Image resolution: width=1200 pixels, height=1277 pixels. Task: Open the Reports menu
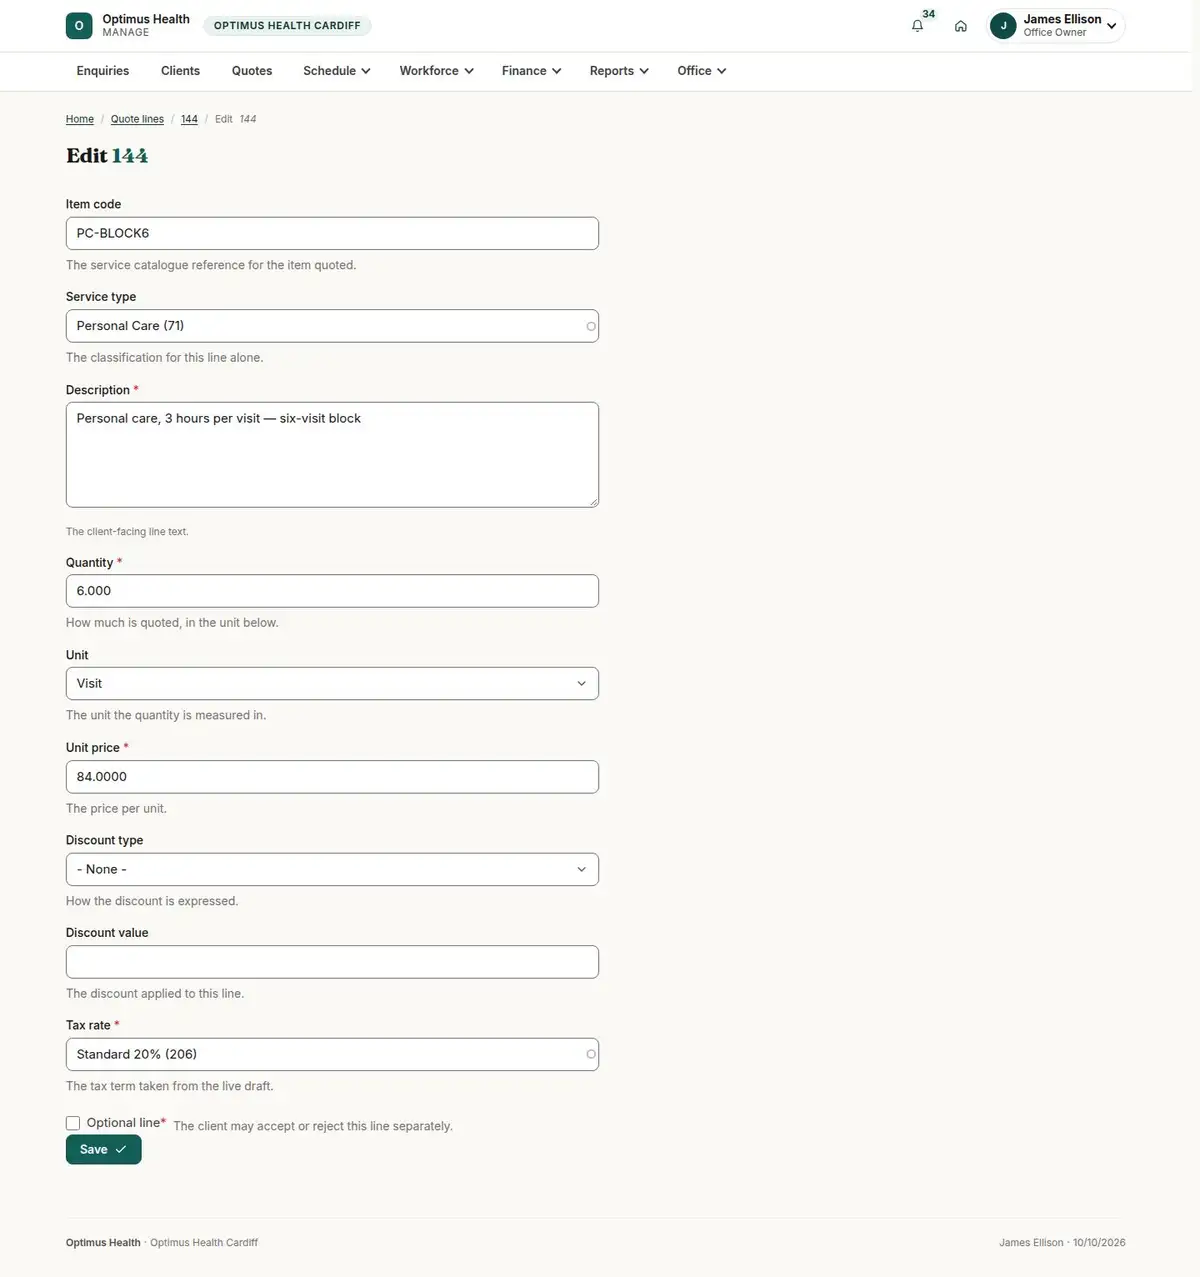(619, 71)
